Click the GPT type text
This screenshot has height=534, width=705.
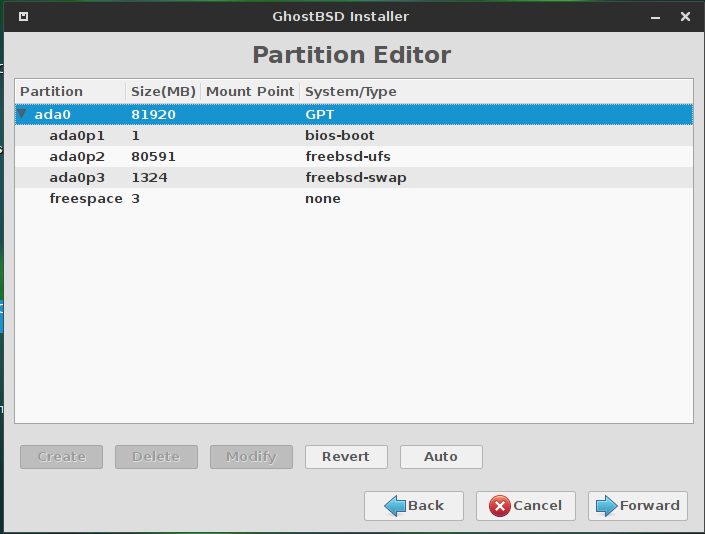point(320,114)
